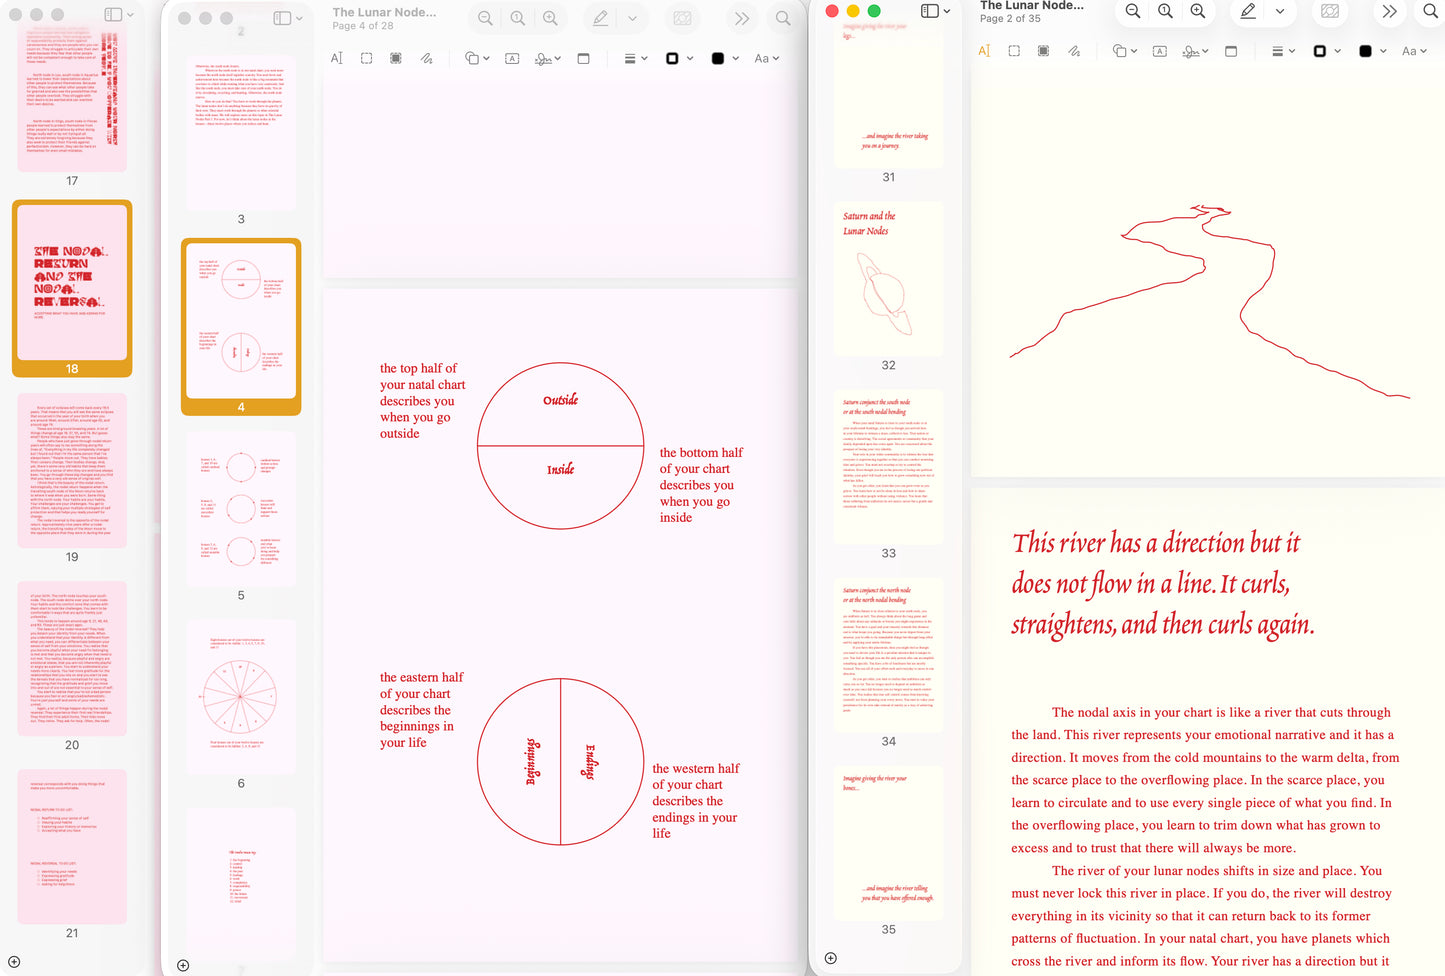Add a page in the Page 4 of 28 sidebar

[183, 965]
